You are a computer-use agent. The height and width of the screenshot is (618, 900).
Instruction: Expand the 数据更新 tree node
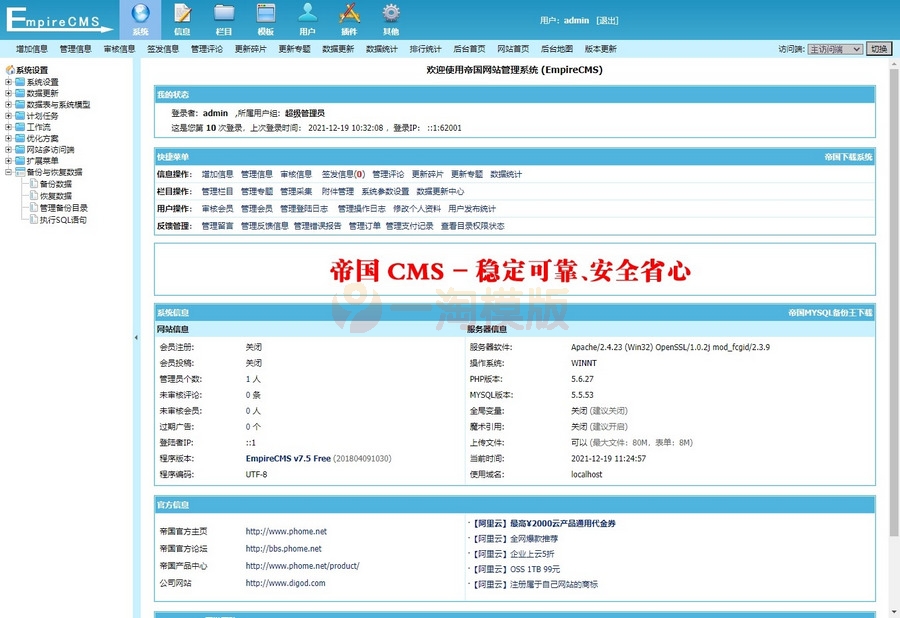pyautogui.click(x=9, y=93)
